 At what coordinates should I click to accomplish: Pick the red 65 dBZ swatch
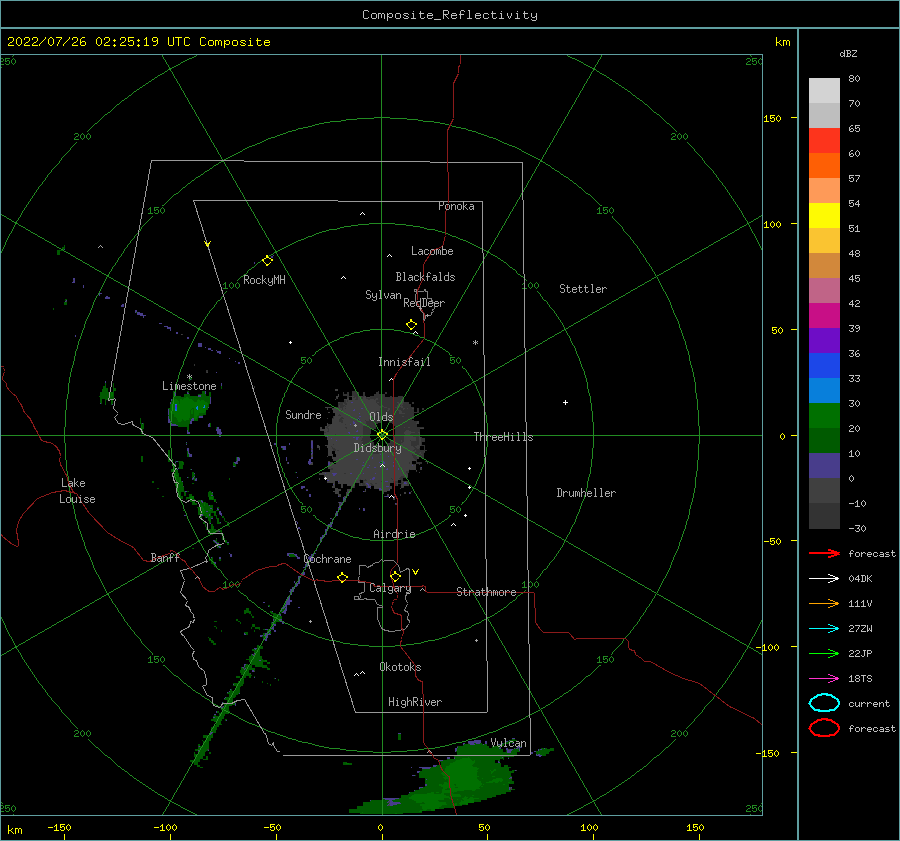(x=824, y=140)
